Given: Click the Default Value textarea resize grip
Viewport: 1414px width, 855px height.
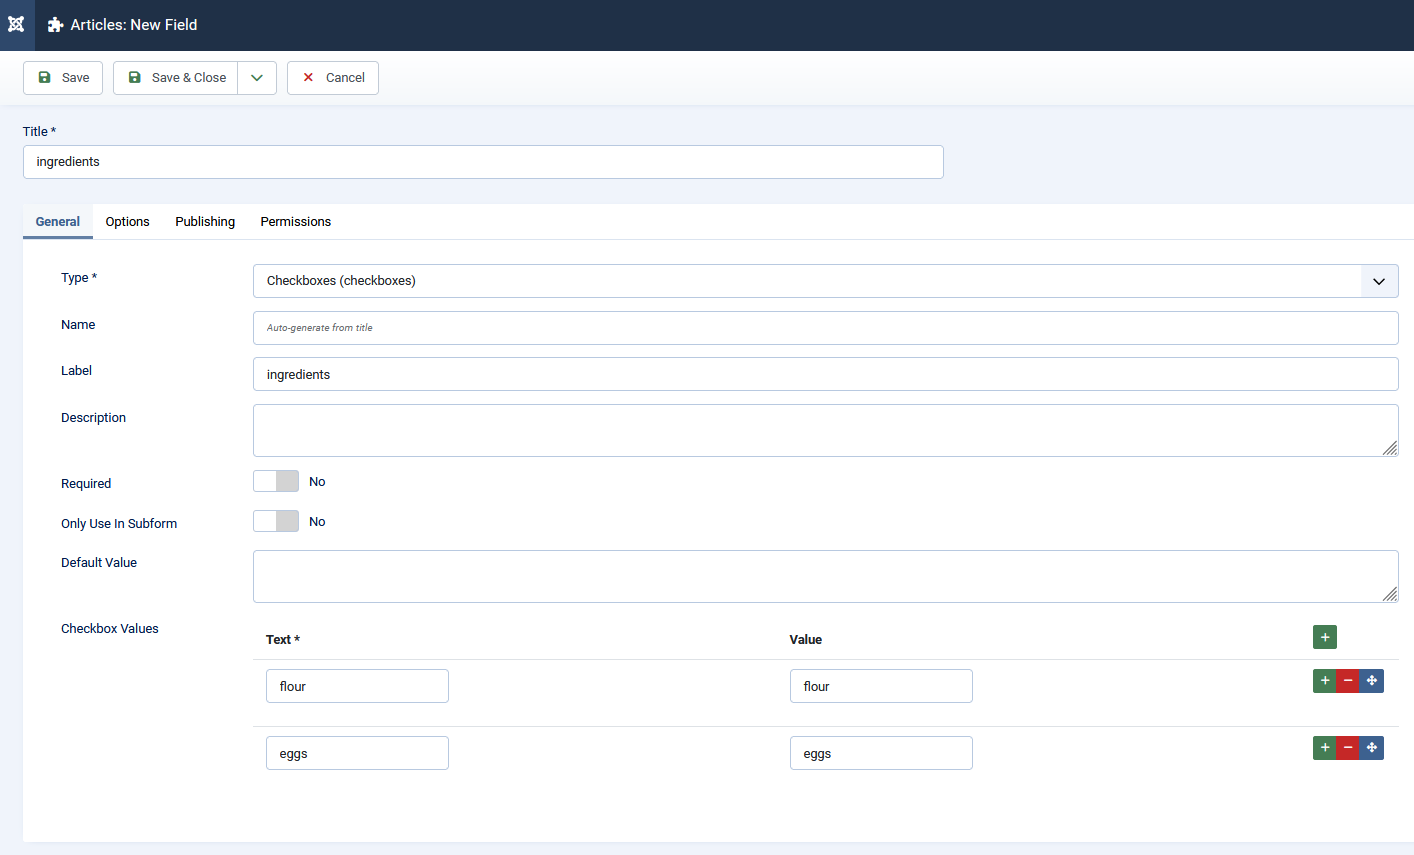Looking at the screenshot, I should point(1390,594).
